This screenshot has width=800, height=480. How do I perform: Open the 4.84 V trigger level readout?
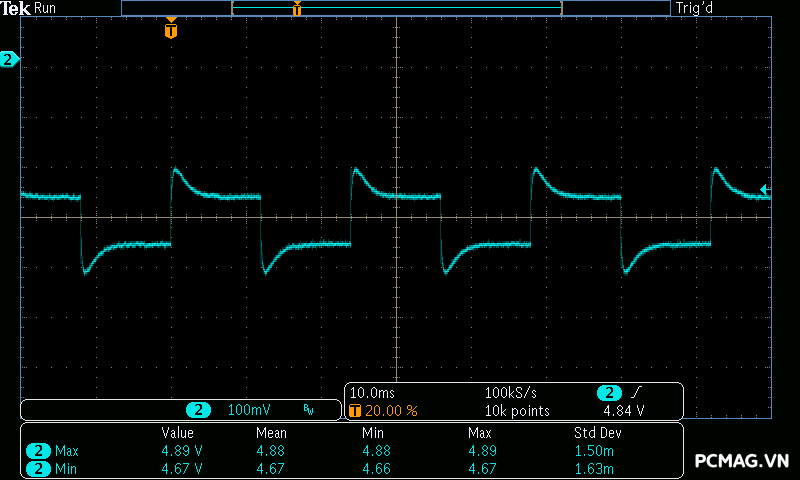pos(624,410)
